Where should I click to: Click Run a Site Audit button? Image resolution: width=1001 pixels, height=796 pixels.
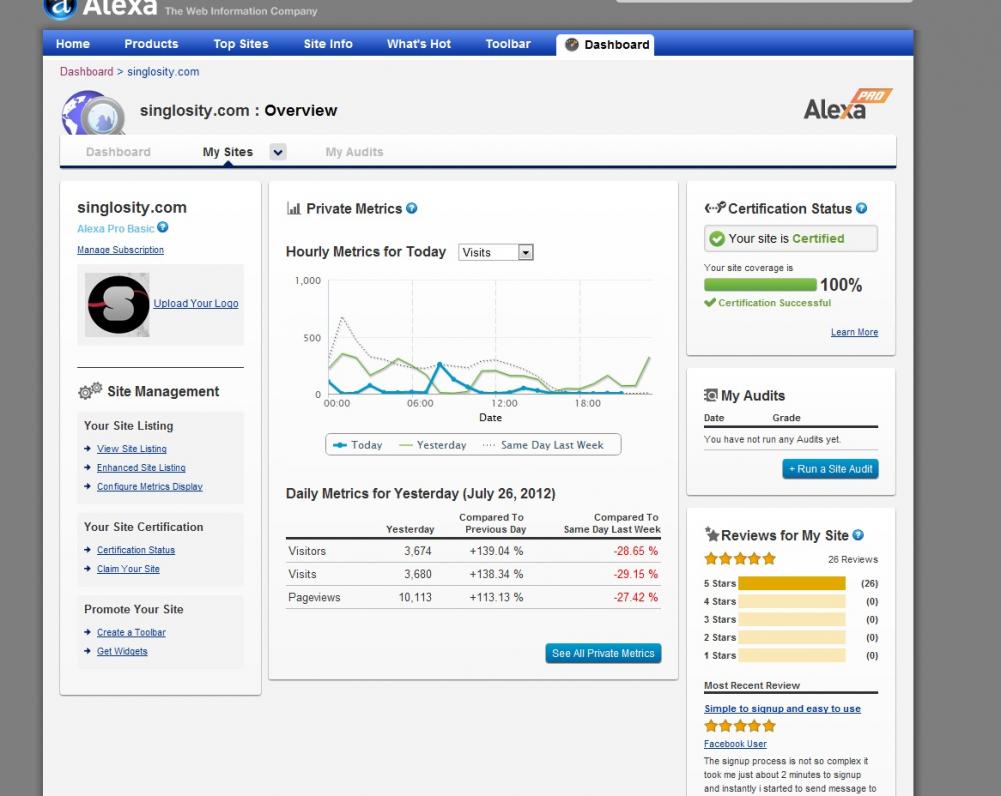(x=831, y=469)
